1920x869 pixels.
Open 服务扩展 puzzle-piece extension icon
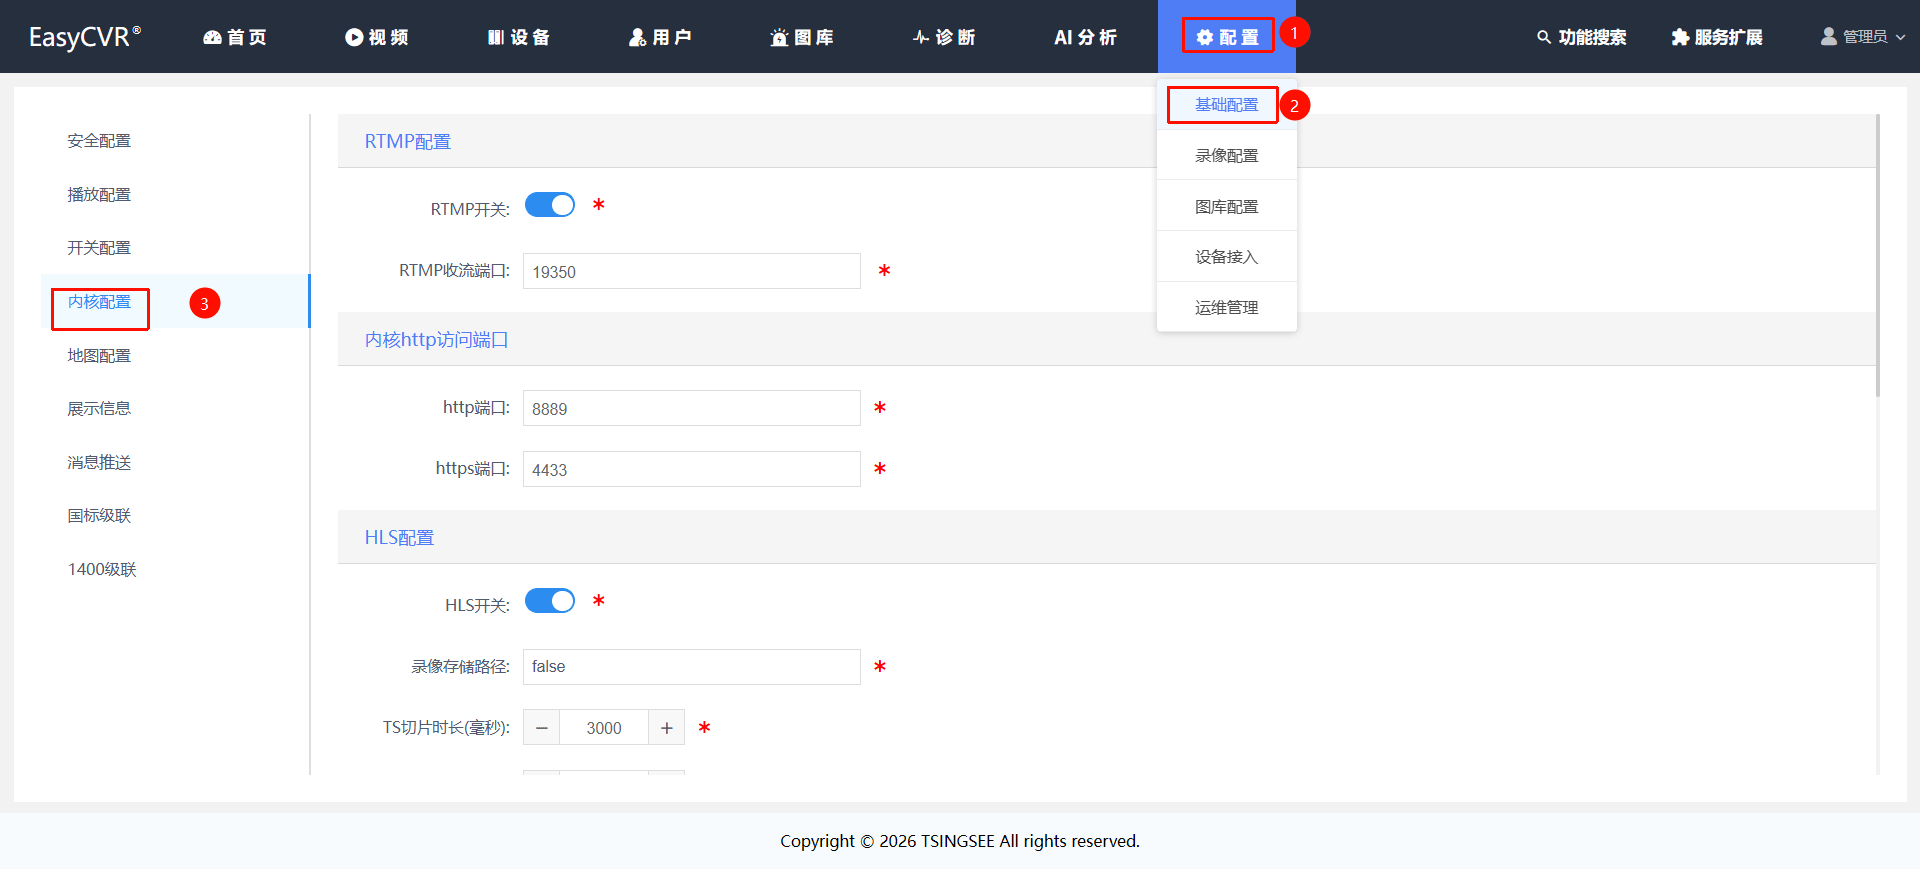1680,37
